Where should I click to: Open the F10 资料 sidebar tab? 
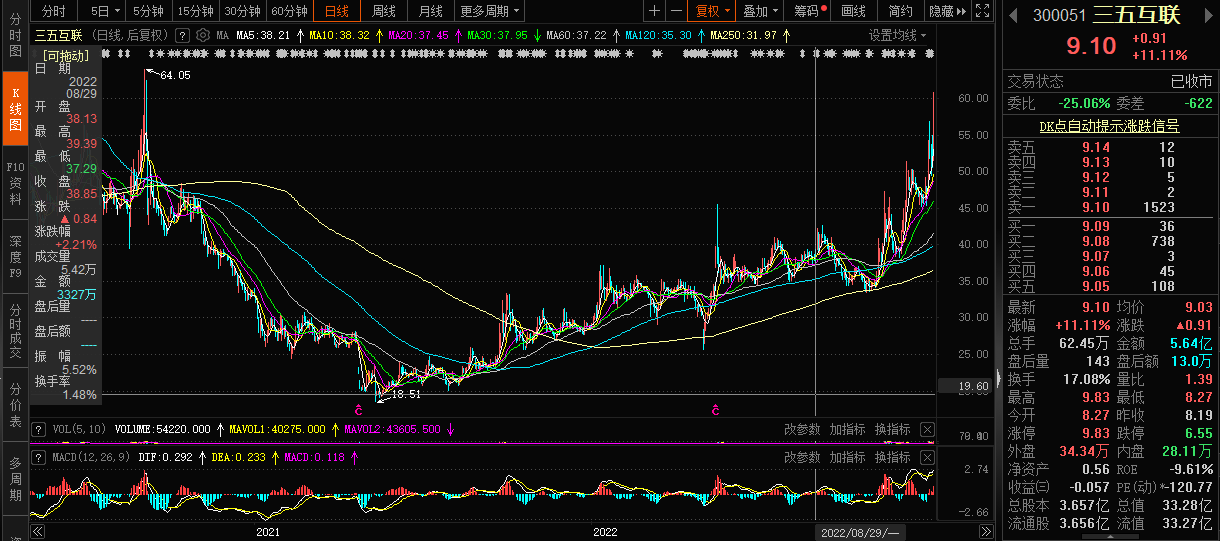(15, 183)
